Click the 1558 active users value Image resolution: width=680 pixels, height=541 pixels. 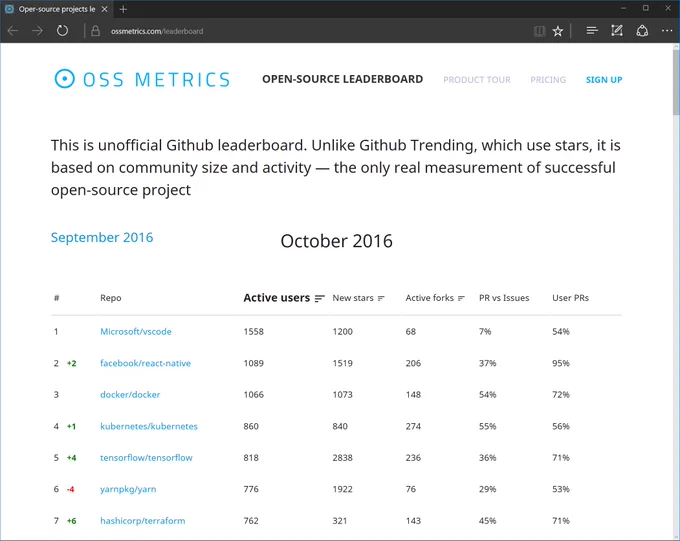[254, 331]
